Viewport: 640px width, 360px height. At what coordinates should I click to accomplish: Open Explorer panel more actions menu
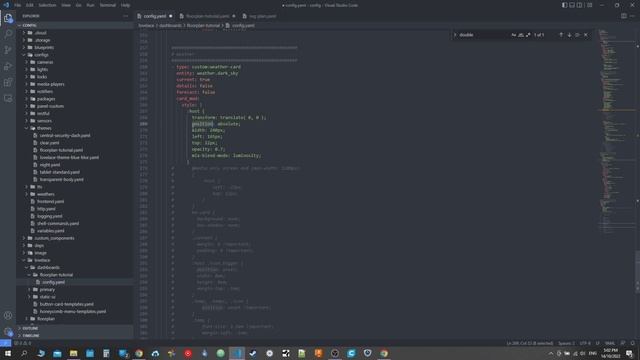(126, 16)
